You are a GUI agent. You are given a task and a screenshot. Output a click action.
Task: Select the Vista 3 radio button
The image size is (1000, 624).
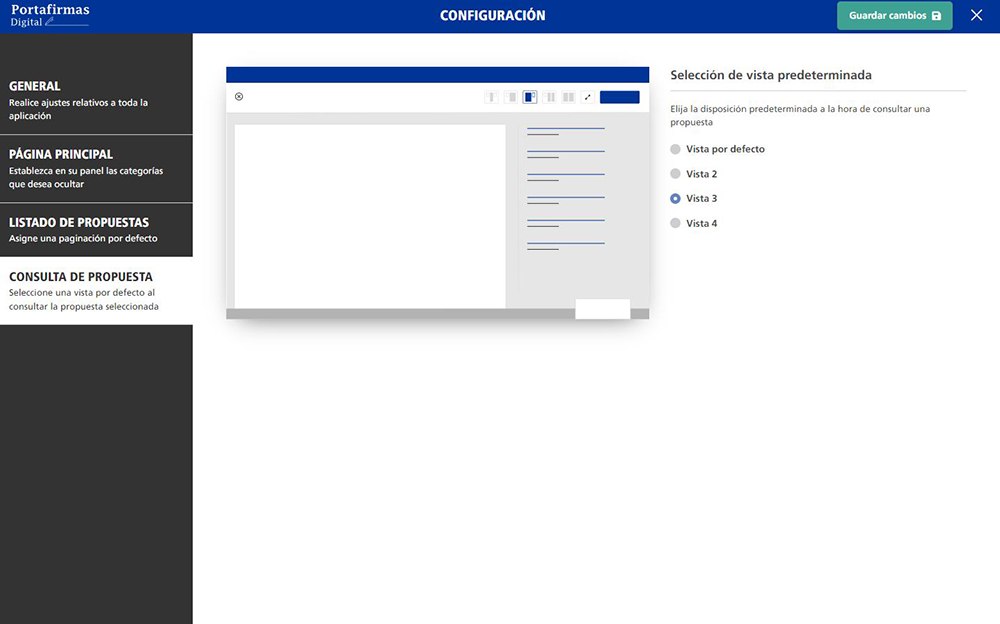click(676, 199)
